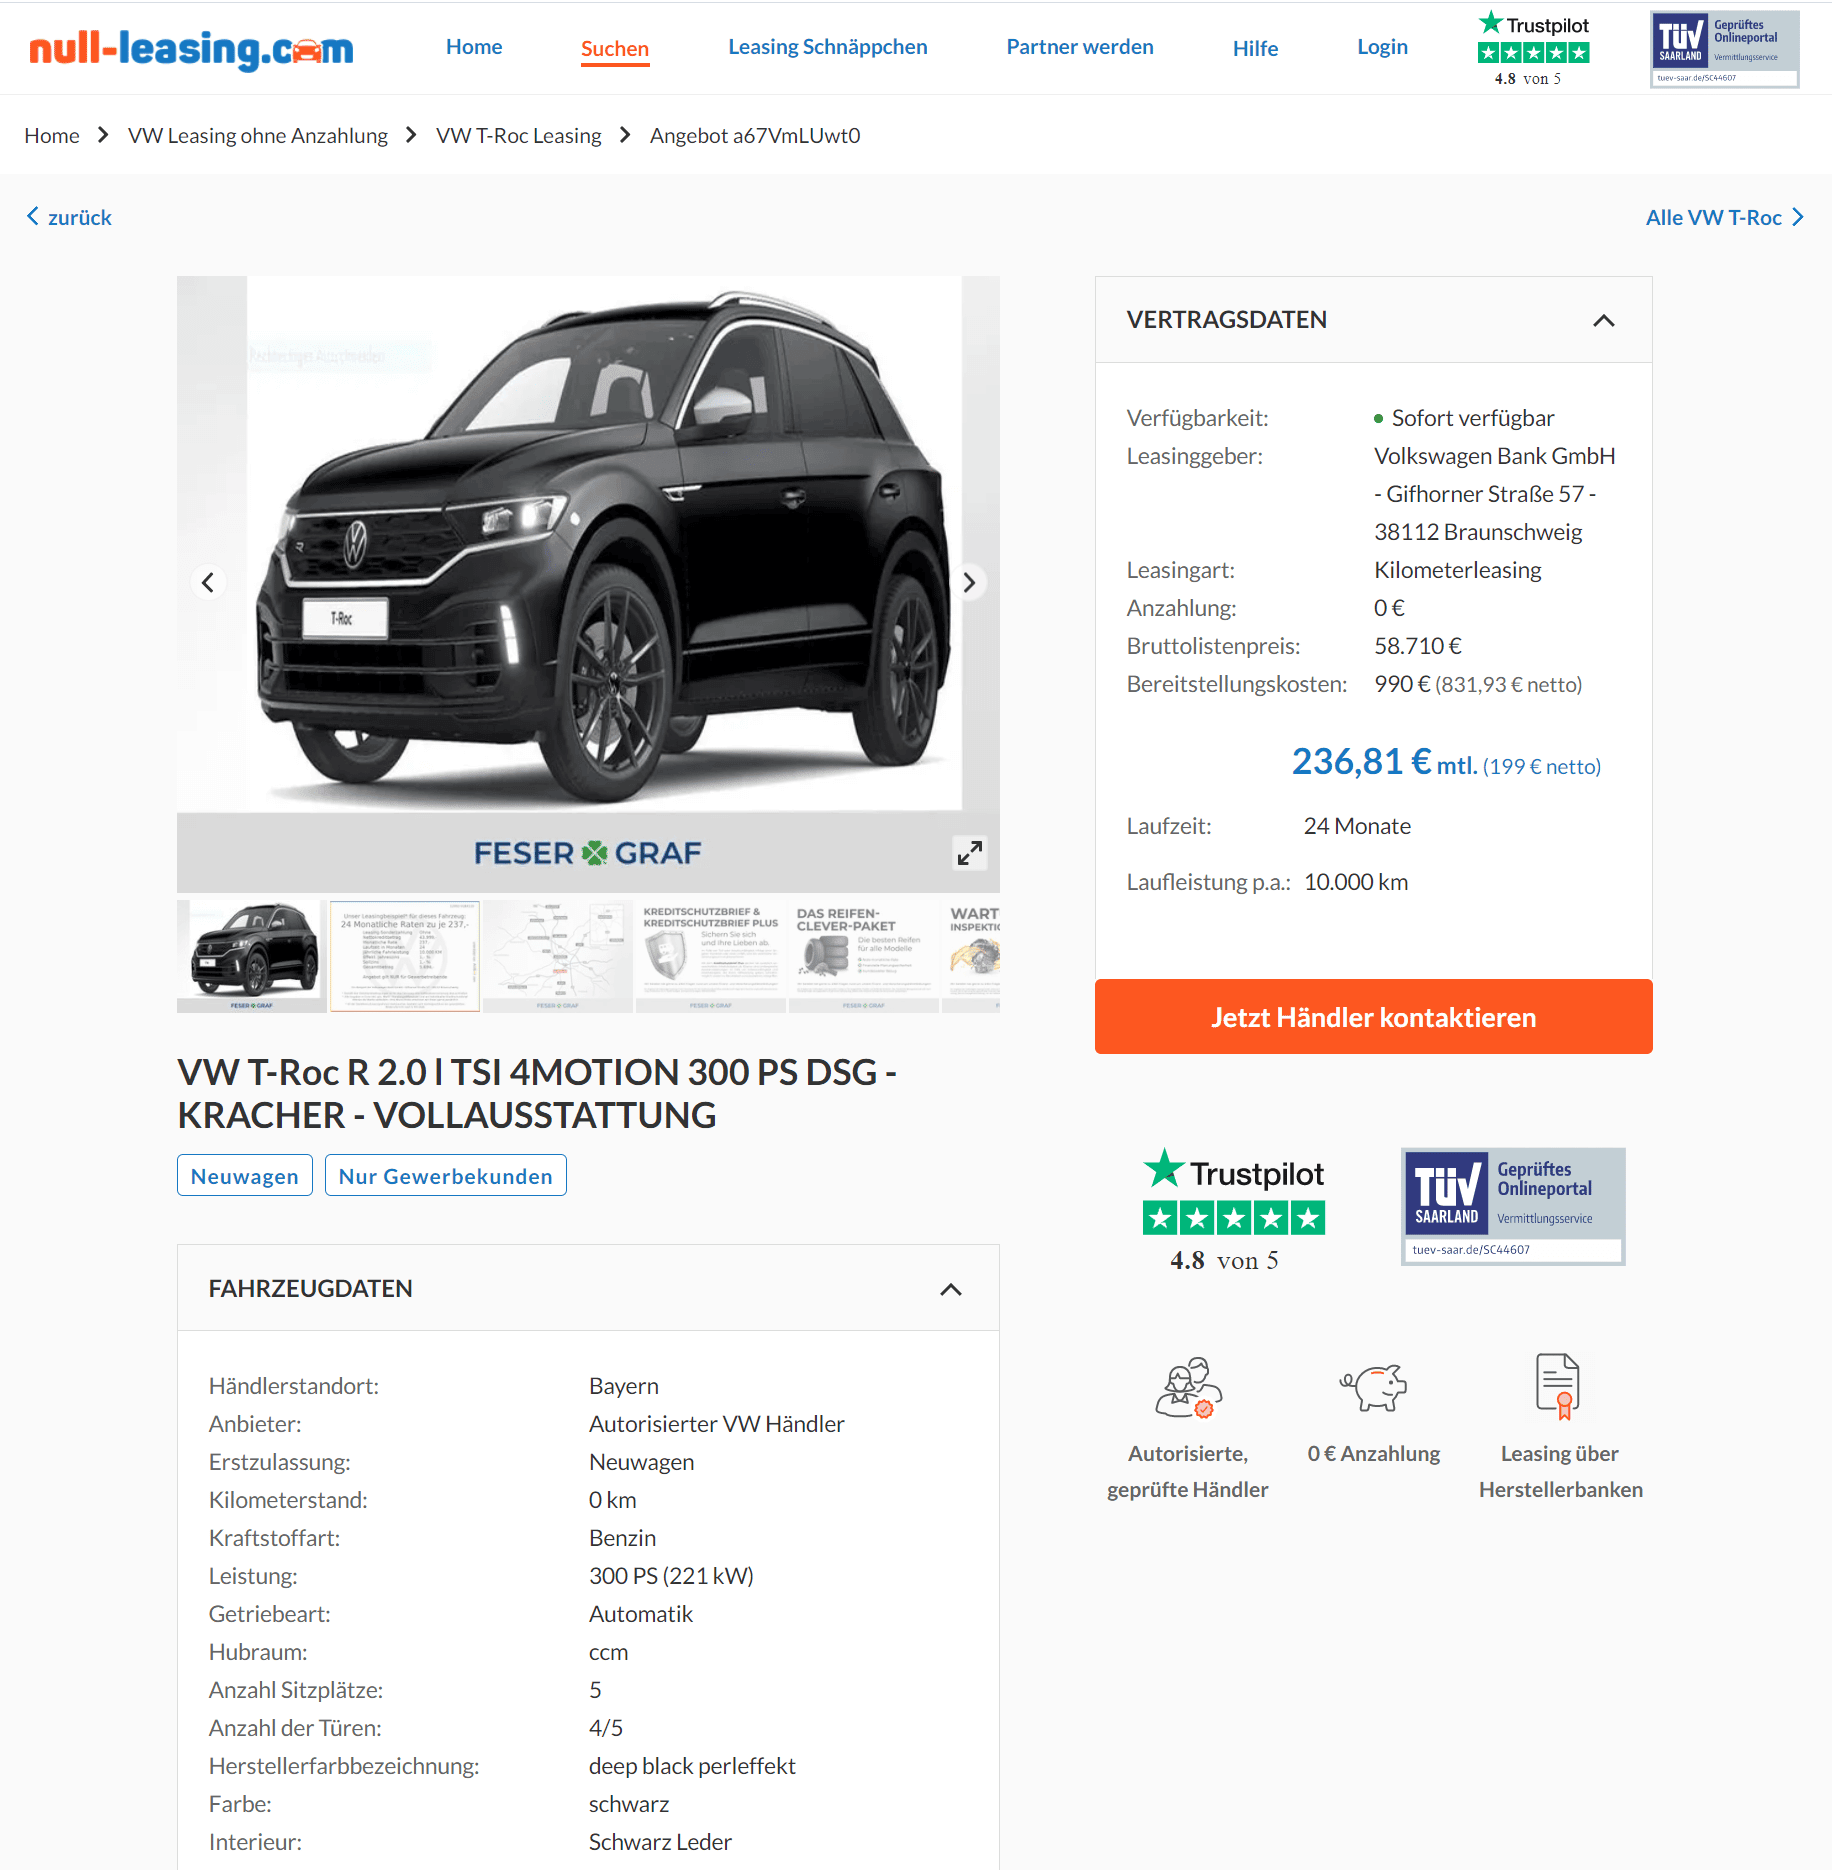Click the Nur Gewerbekunden tag
Screen dimensions: 1832x1870
tap(445, 1176)
